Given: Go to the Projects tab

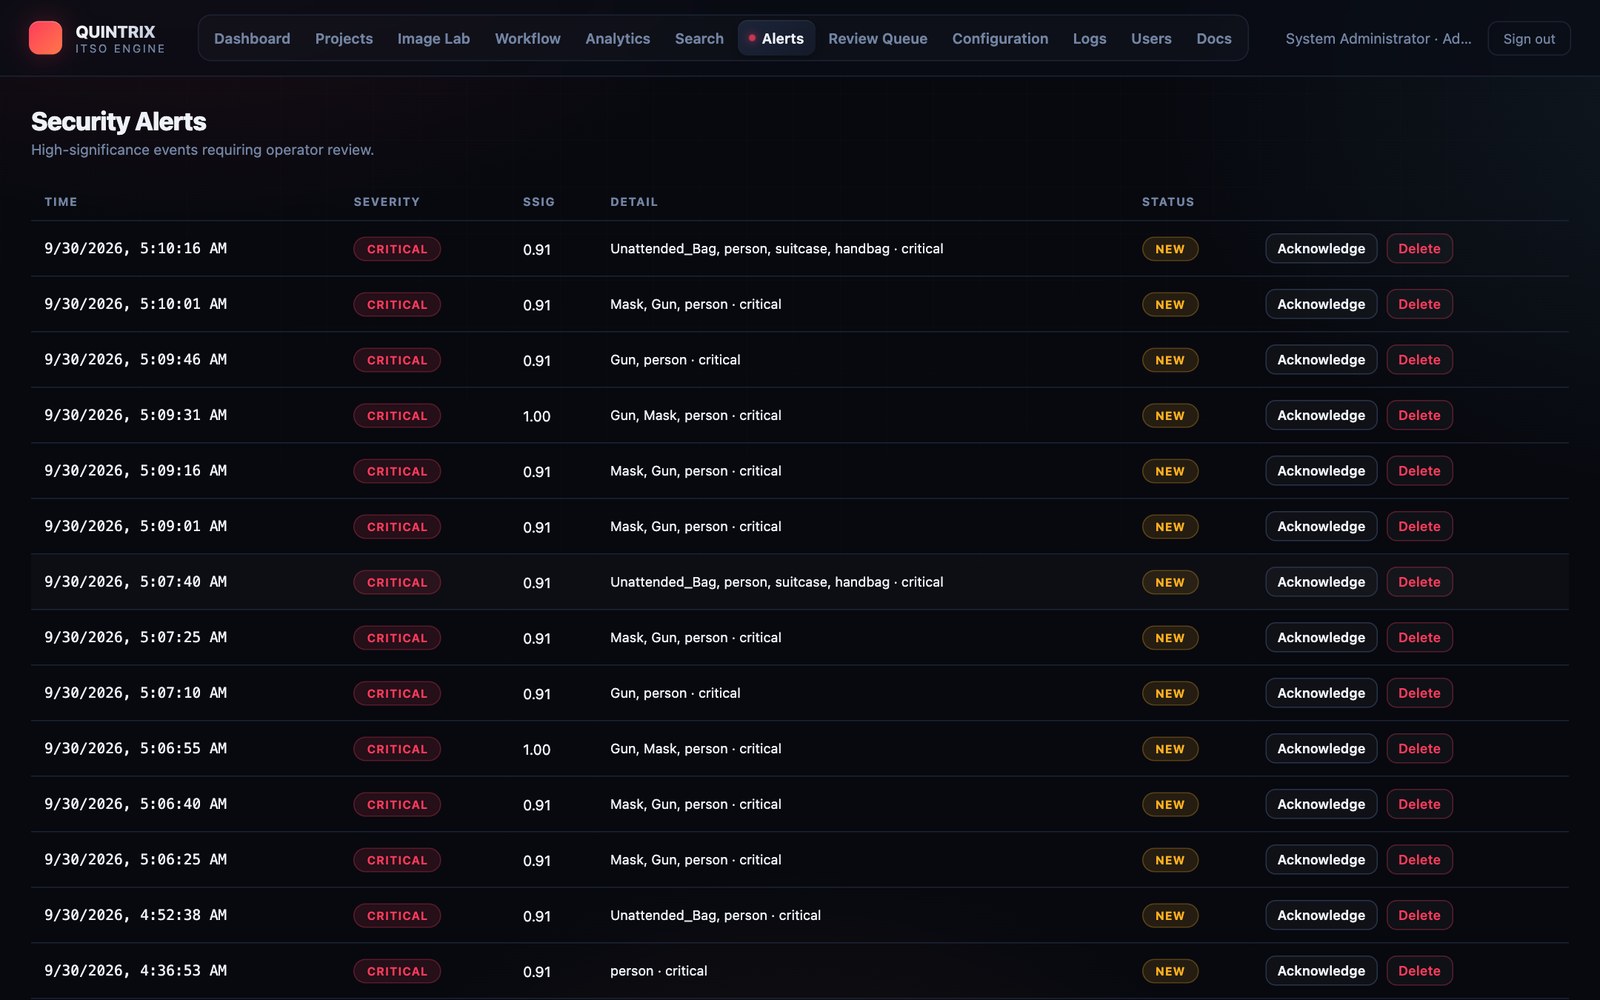Looking at the screenshot, I should 344,39.
